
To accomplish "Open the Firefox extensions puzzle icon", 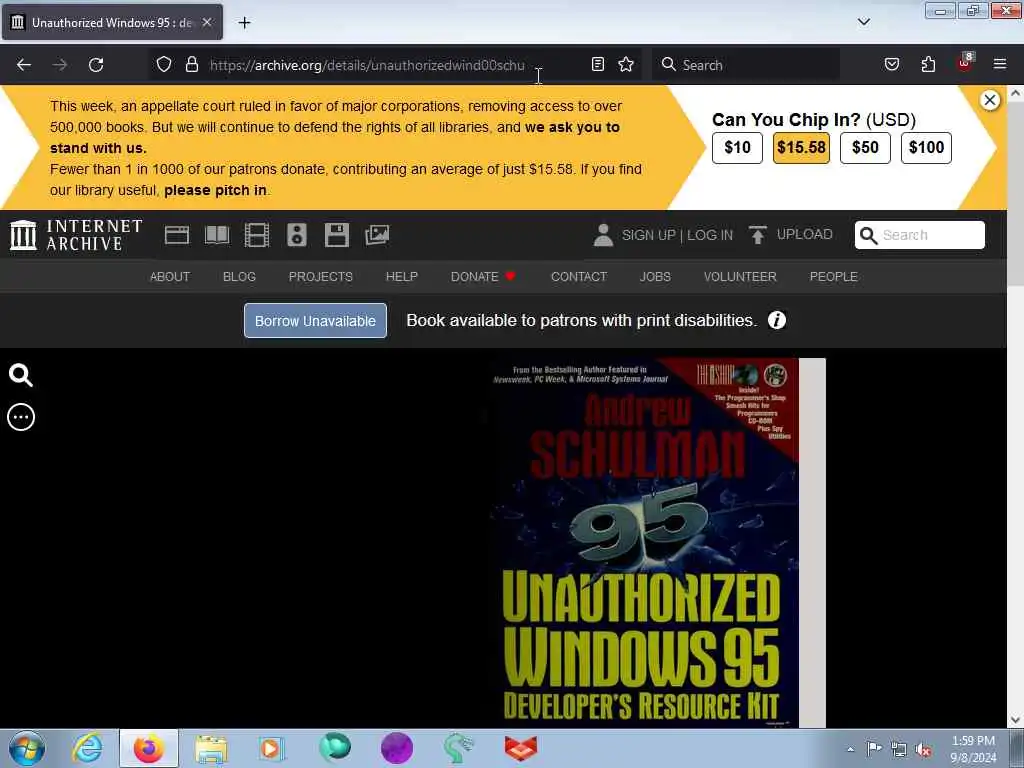I will tap(928, 64).
